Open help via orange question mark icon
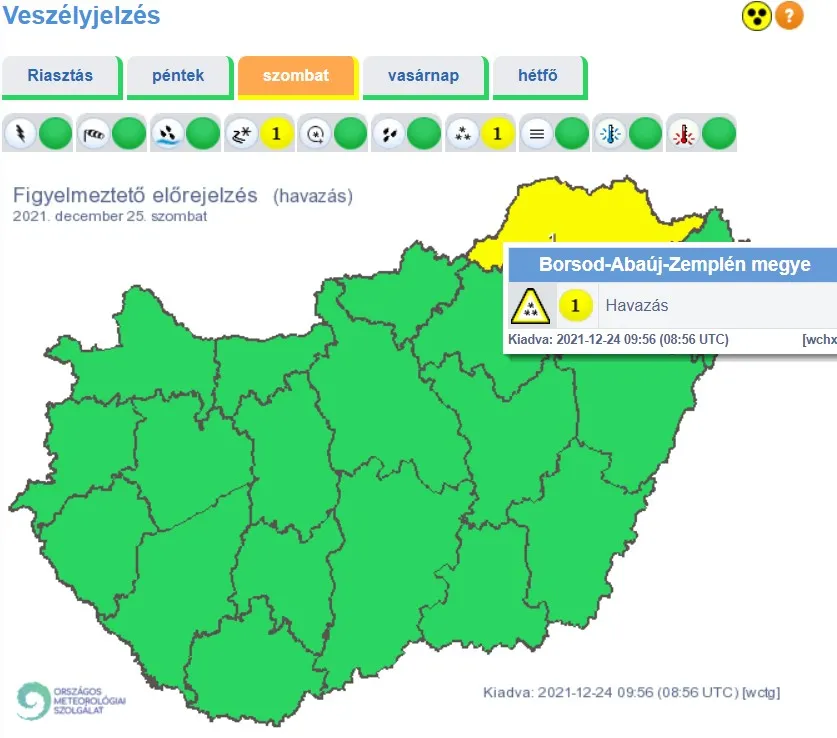837x738 pixels. [x=789, y=16]
